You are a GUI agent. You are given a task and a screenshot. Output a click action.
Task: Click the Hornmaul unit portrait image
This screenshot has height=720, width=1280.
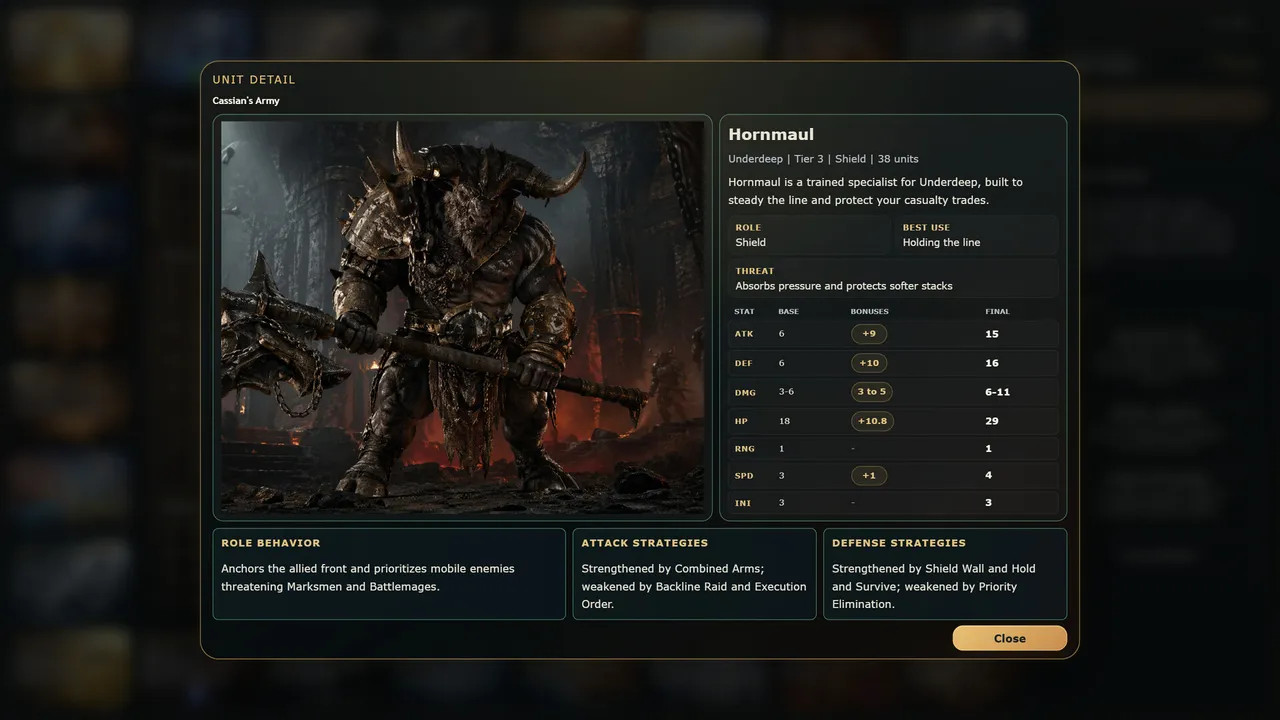click(x=463, y=318)
